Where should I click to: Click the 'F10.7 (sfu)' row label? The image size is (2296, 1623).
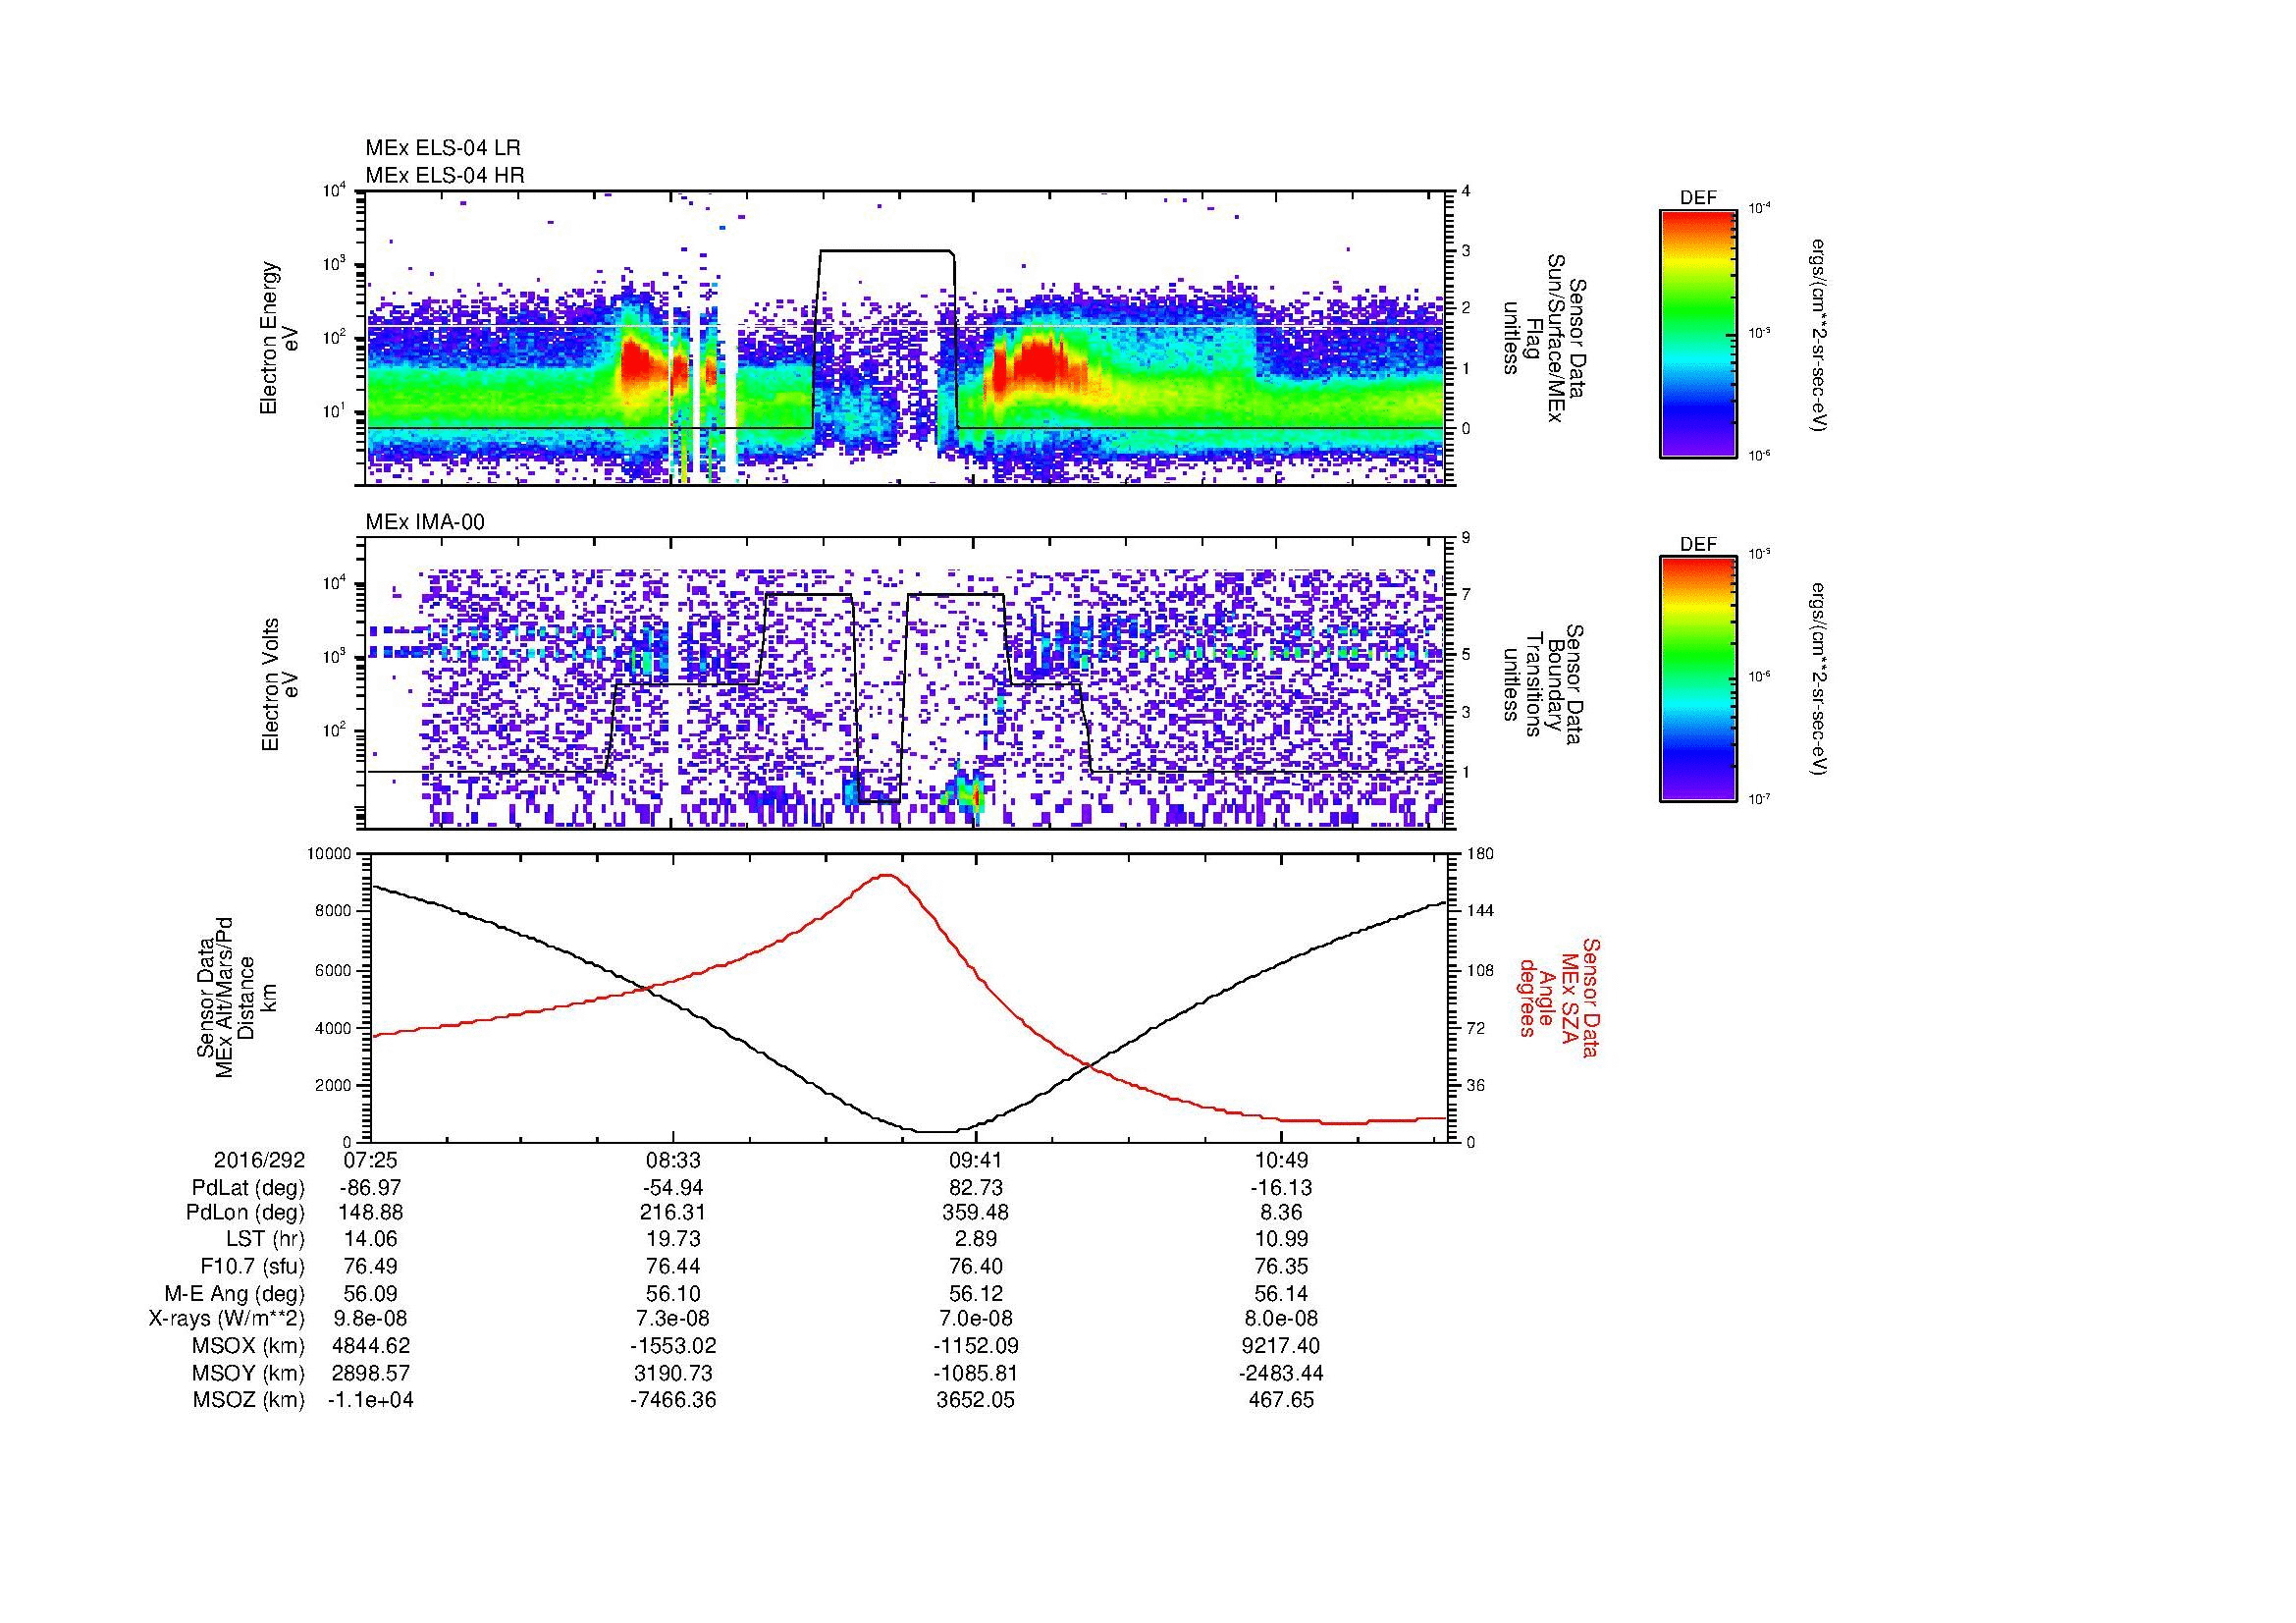point(252,1266)
